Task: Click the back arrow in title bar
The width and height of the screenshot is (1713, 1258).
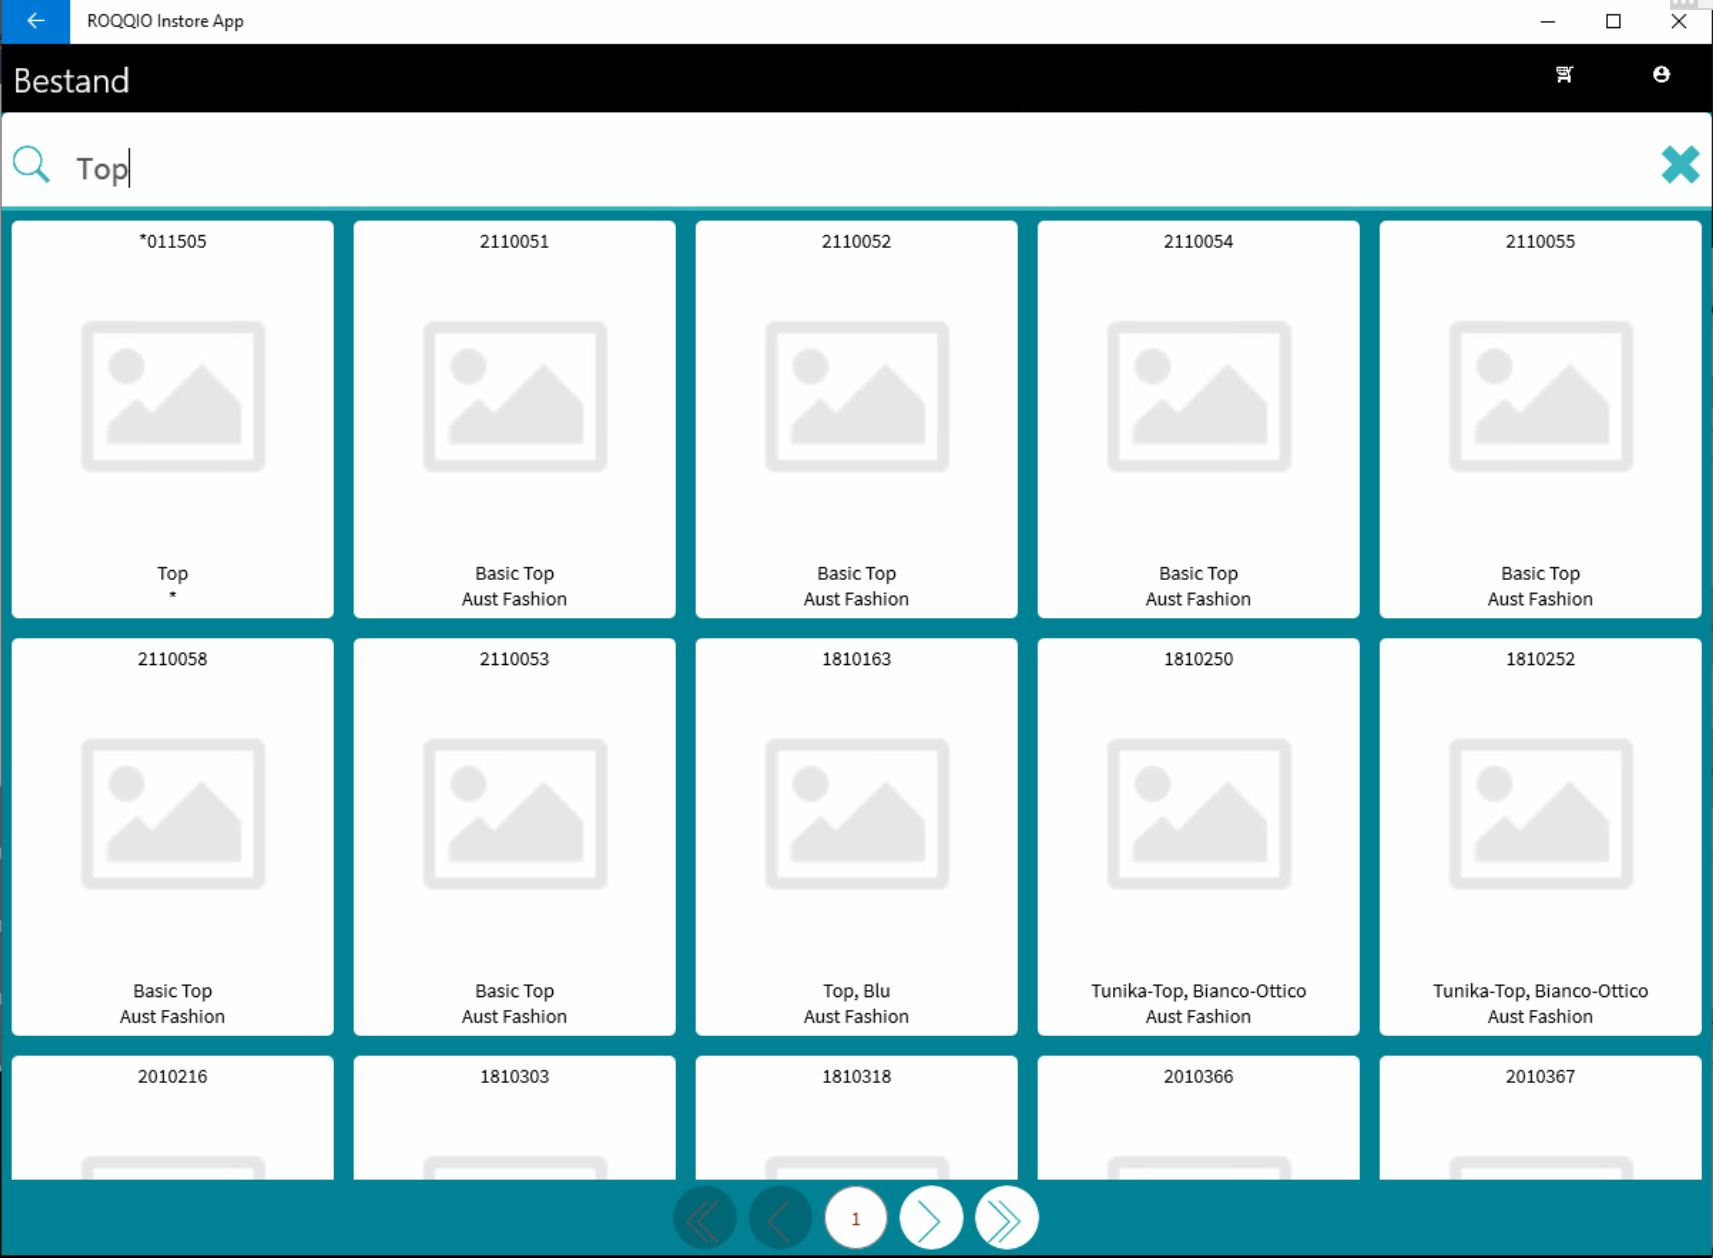Action: (35, 21)
